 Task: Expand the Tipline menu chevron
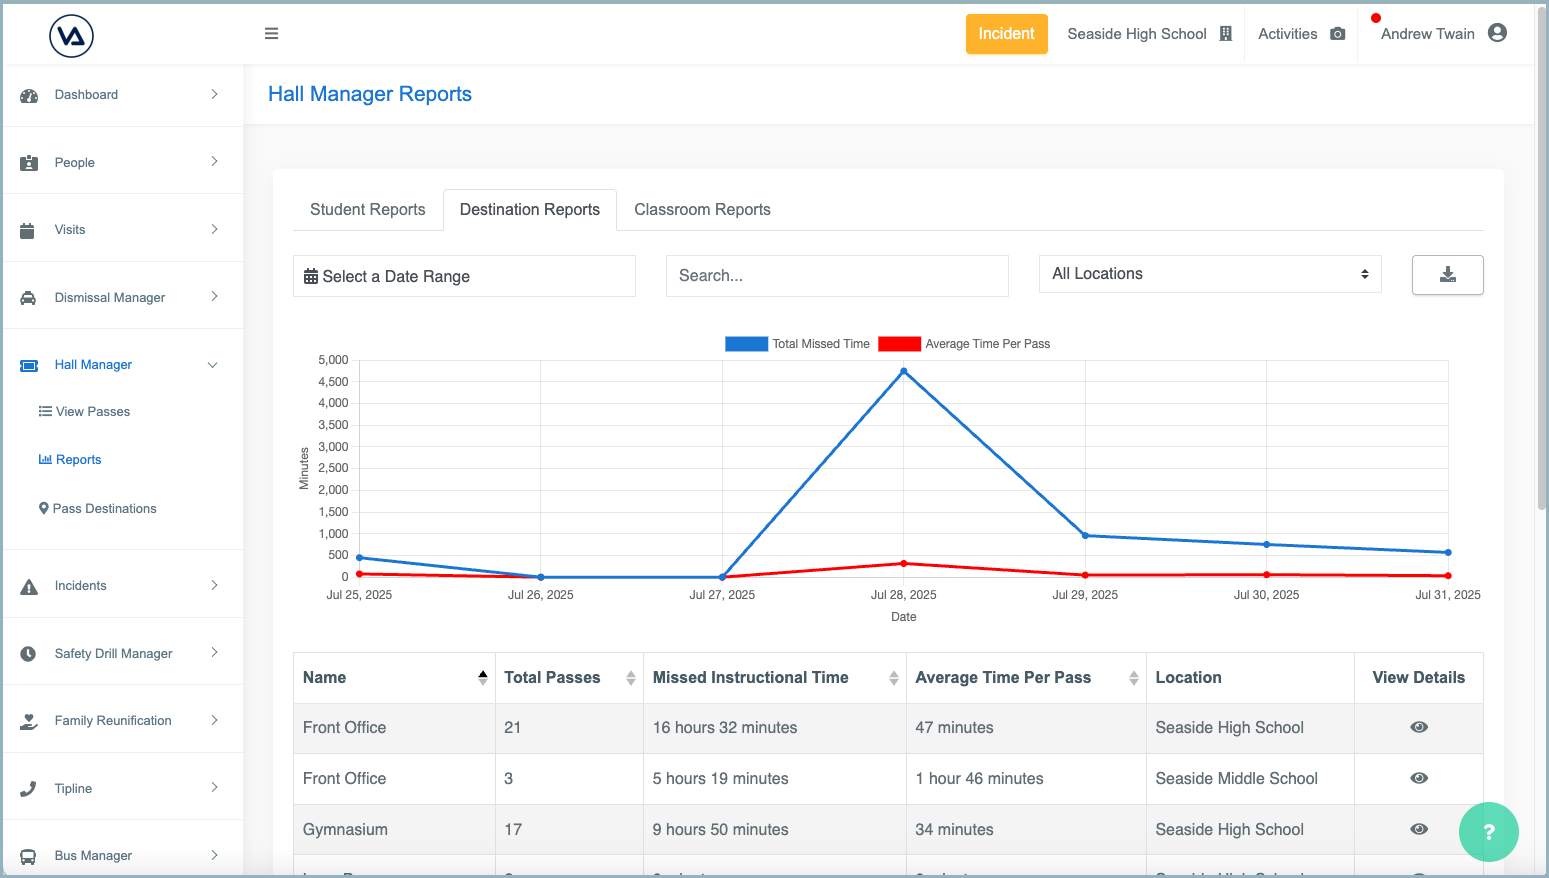pos(214,787)
